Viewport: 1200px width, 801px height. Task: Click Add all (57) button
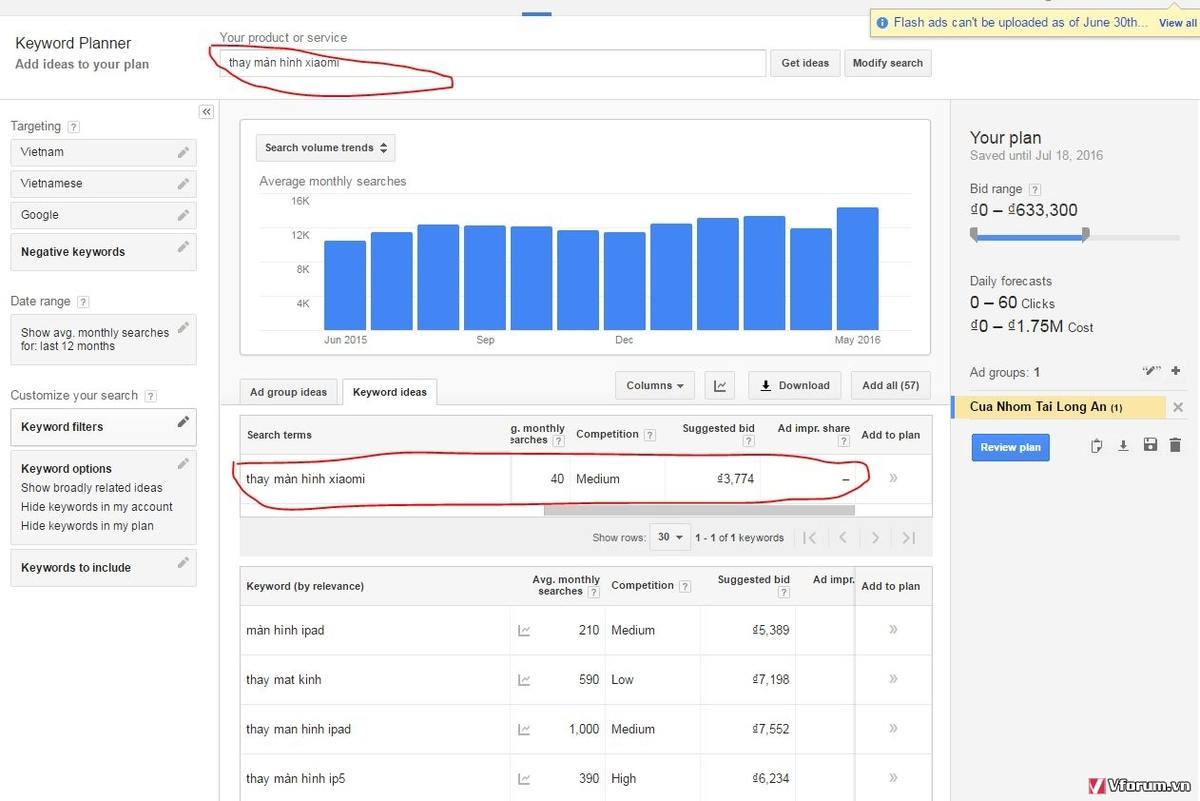point(890,385)
